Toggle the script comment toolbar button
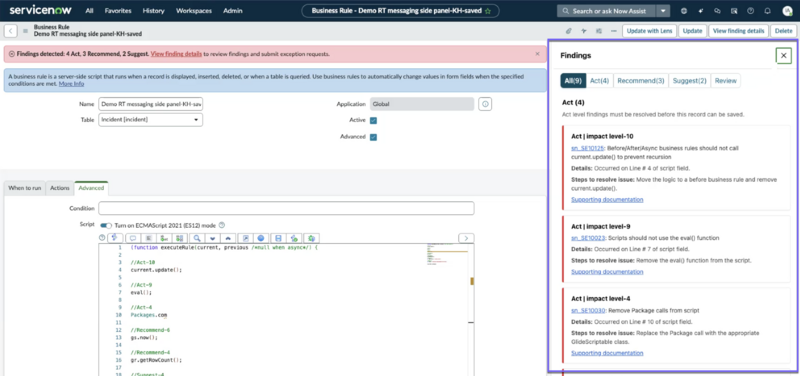 click(x=133, y=238)
